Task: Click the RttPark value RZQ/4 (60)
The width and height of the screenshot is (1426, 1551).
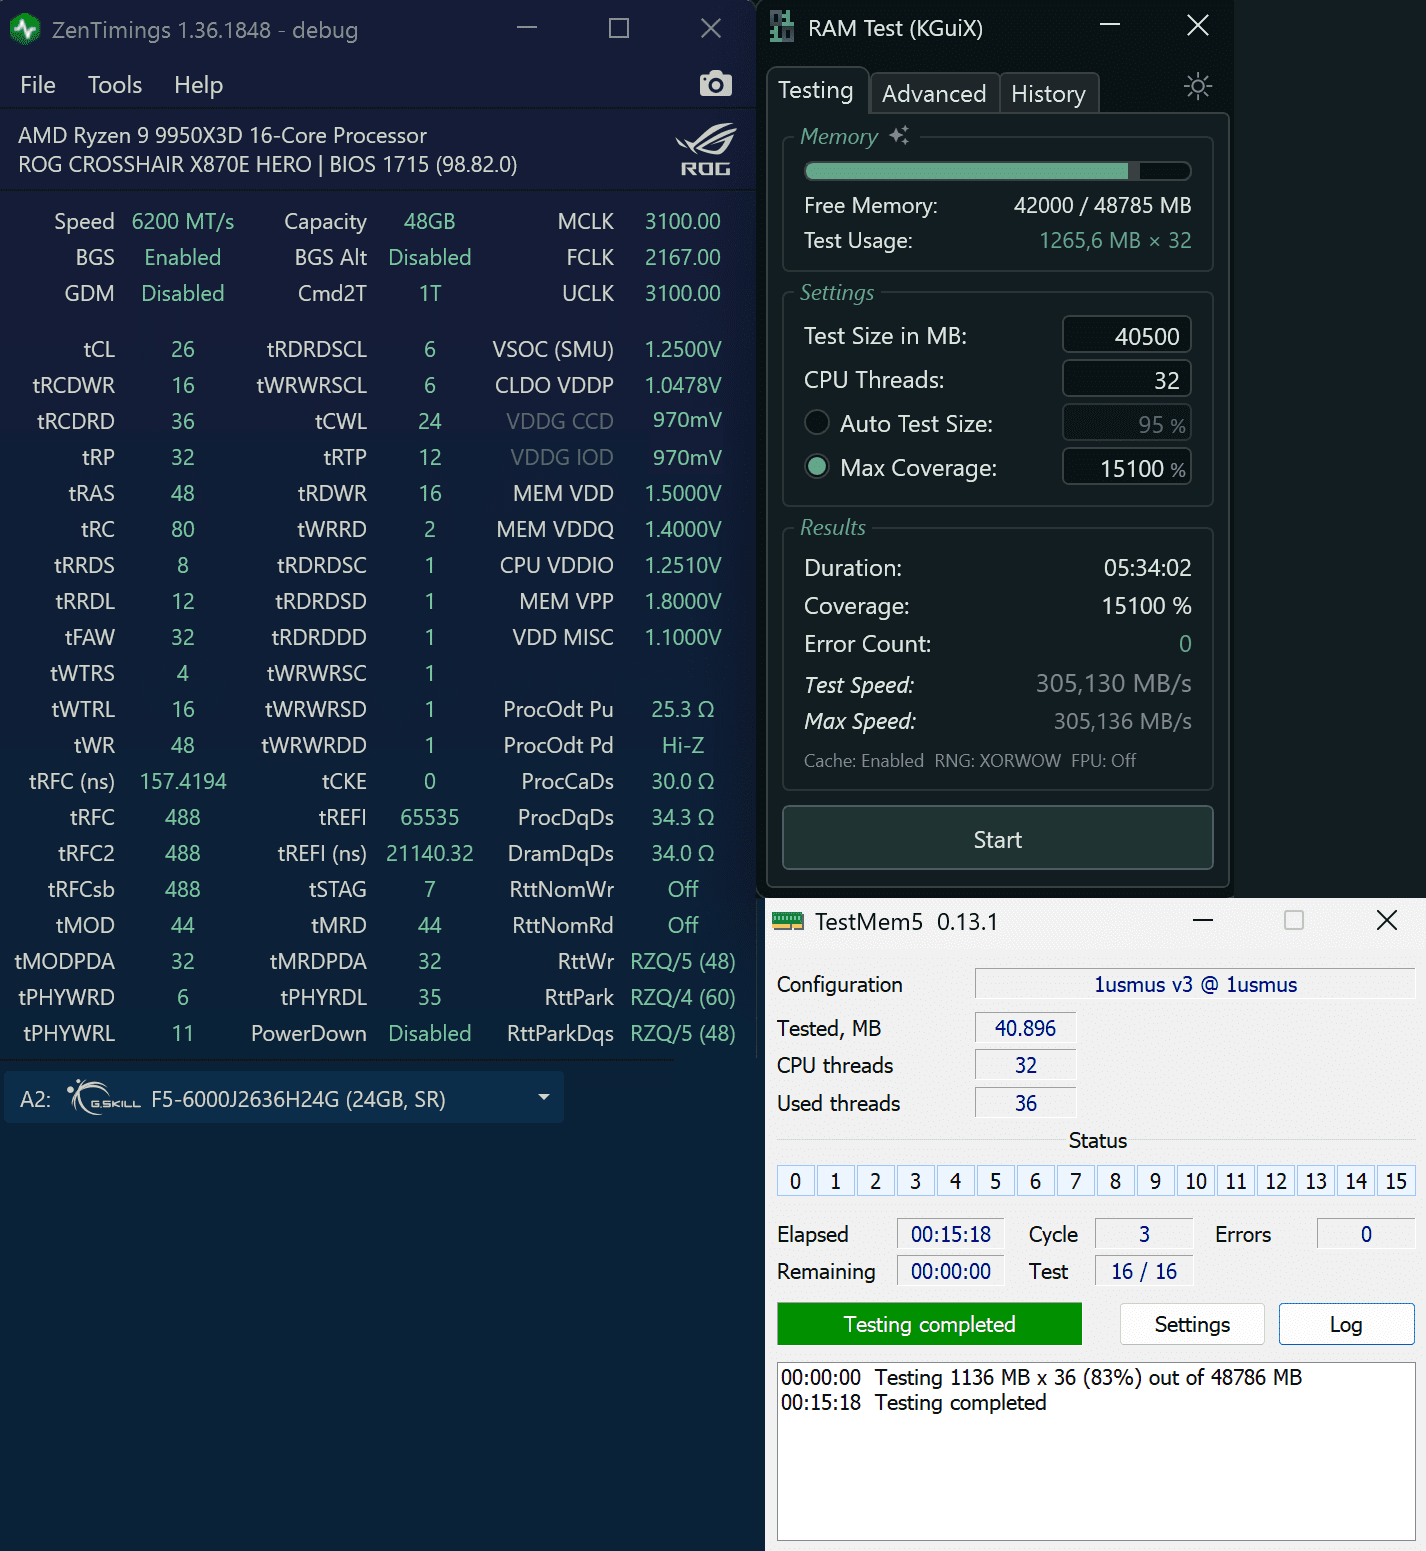Action: pyautogui.click(x=683, y=997)
